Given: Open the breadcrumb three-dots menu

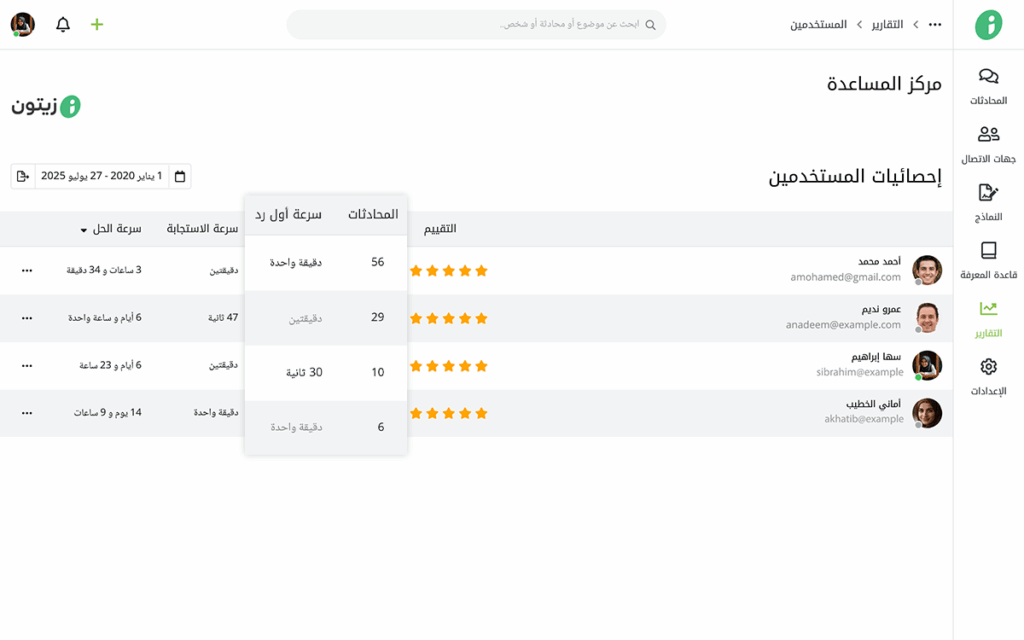Looking at the screenshot, I should pyautogui.click(x=935, y=25).
